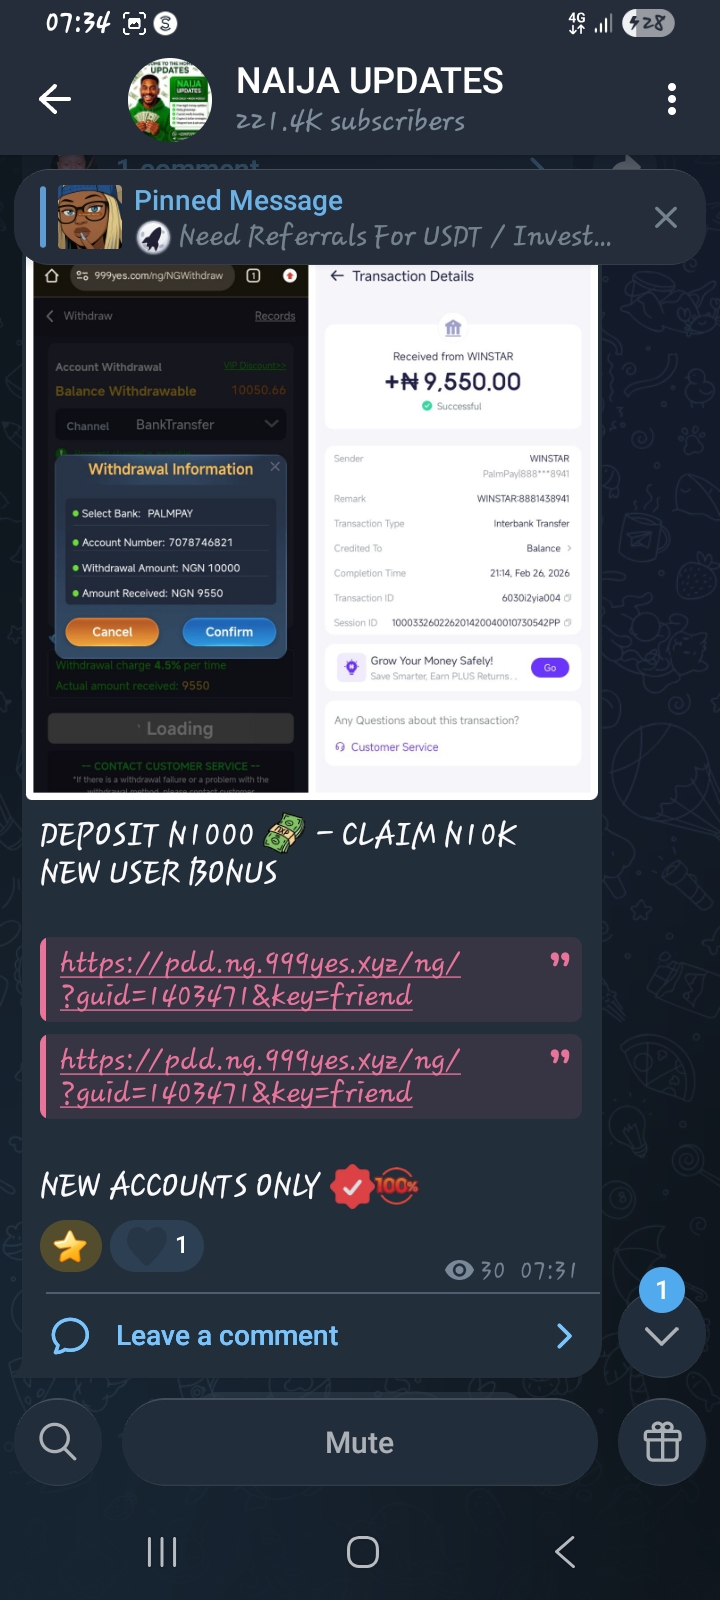Tap the quote icon on second link
Screen dimensions: 720x1600
(560, 1056)
